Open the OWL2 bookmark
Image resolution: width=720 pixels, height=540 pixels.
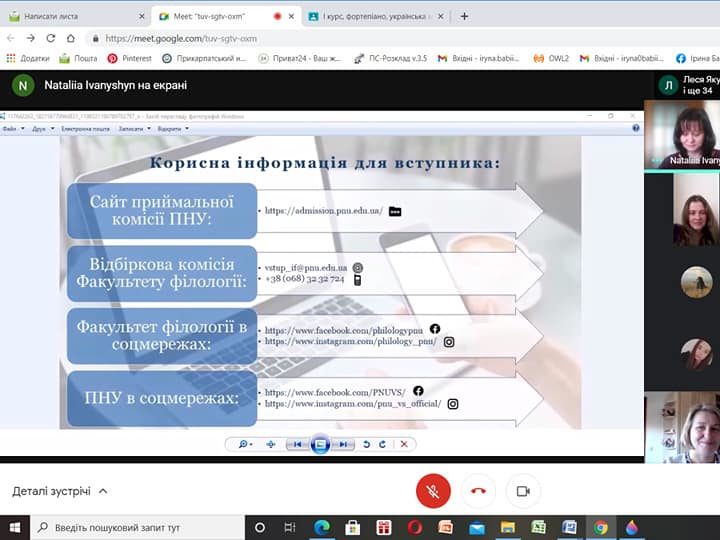point(553,58)
